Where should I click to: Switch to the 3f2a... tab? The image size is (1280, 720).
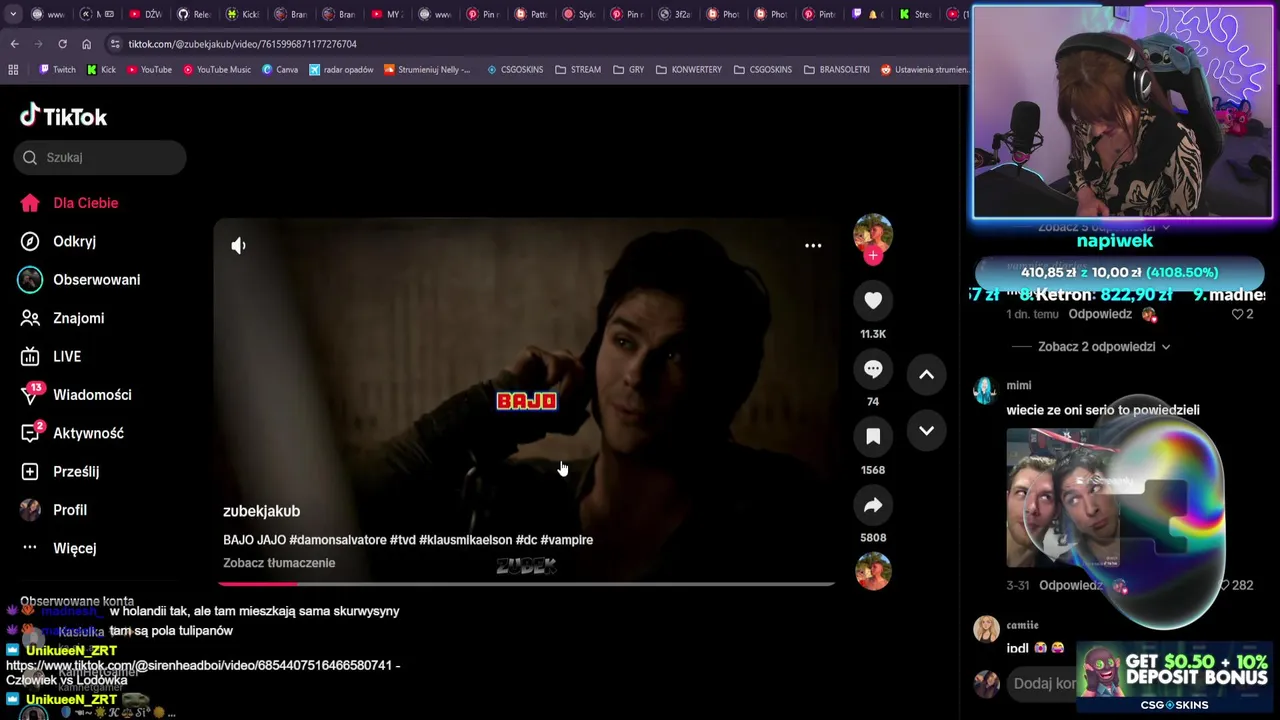675,14
